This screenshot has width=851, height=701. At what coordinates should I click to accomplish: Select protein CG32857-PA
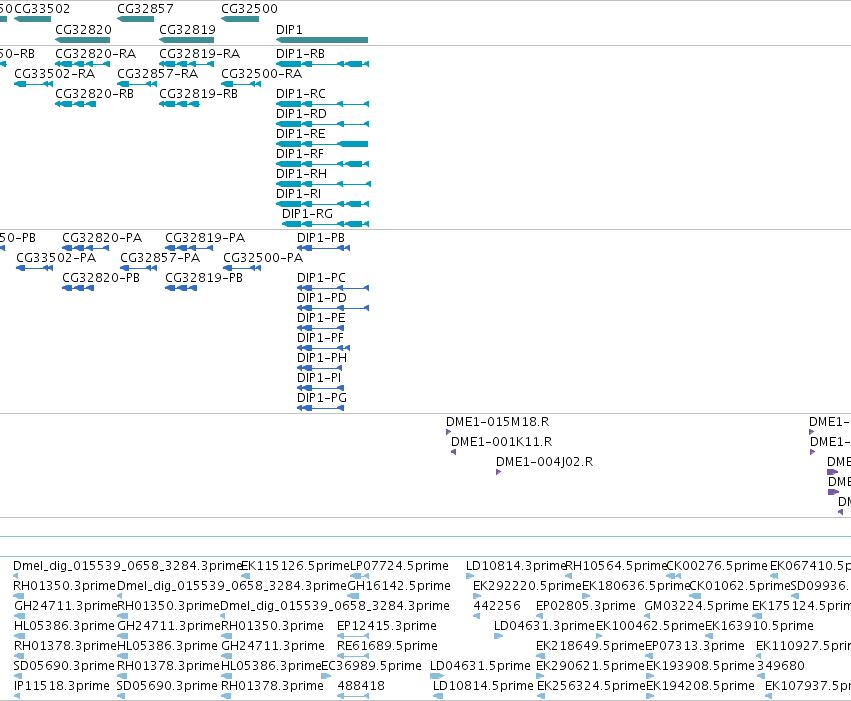138,268
